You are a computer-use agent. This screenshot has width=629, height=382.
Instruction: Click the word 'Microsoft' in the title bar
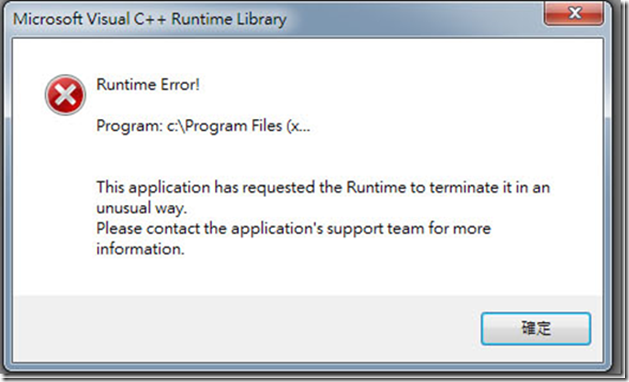[x=48, y=19]
